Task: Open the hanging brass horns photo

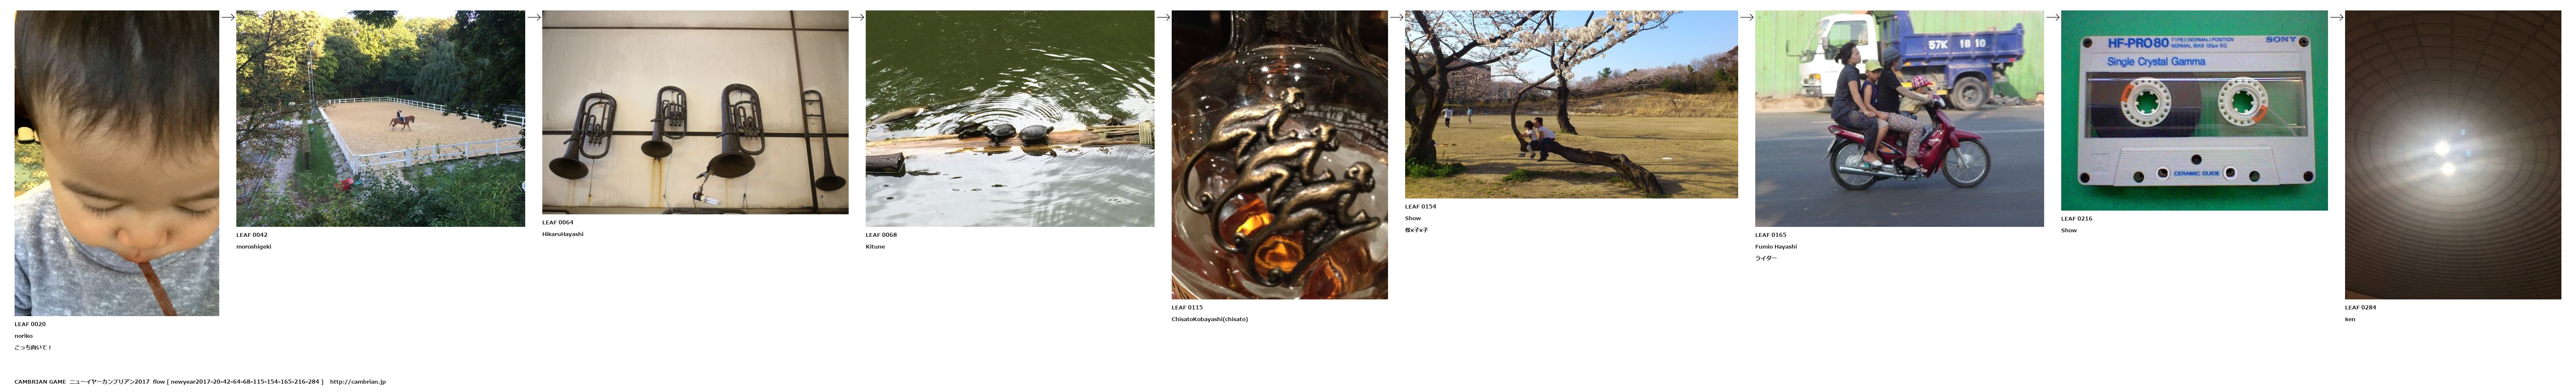Action: pyautogui.click(x=695, y=112)
